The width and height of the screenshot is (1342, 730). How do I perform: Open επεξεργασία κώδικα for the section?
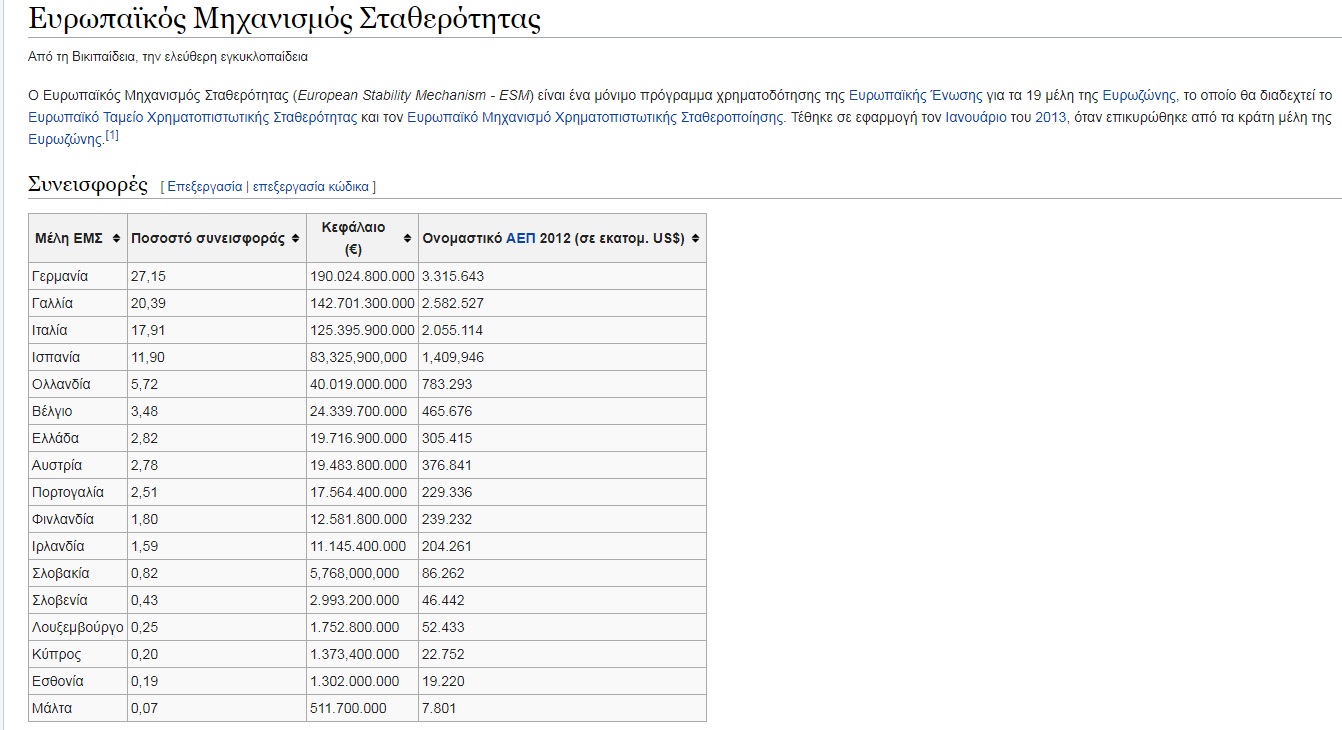(x=310, y=186)
